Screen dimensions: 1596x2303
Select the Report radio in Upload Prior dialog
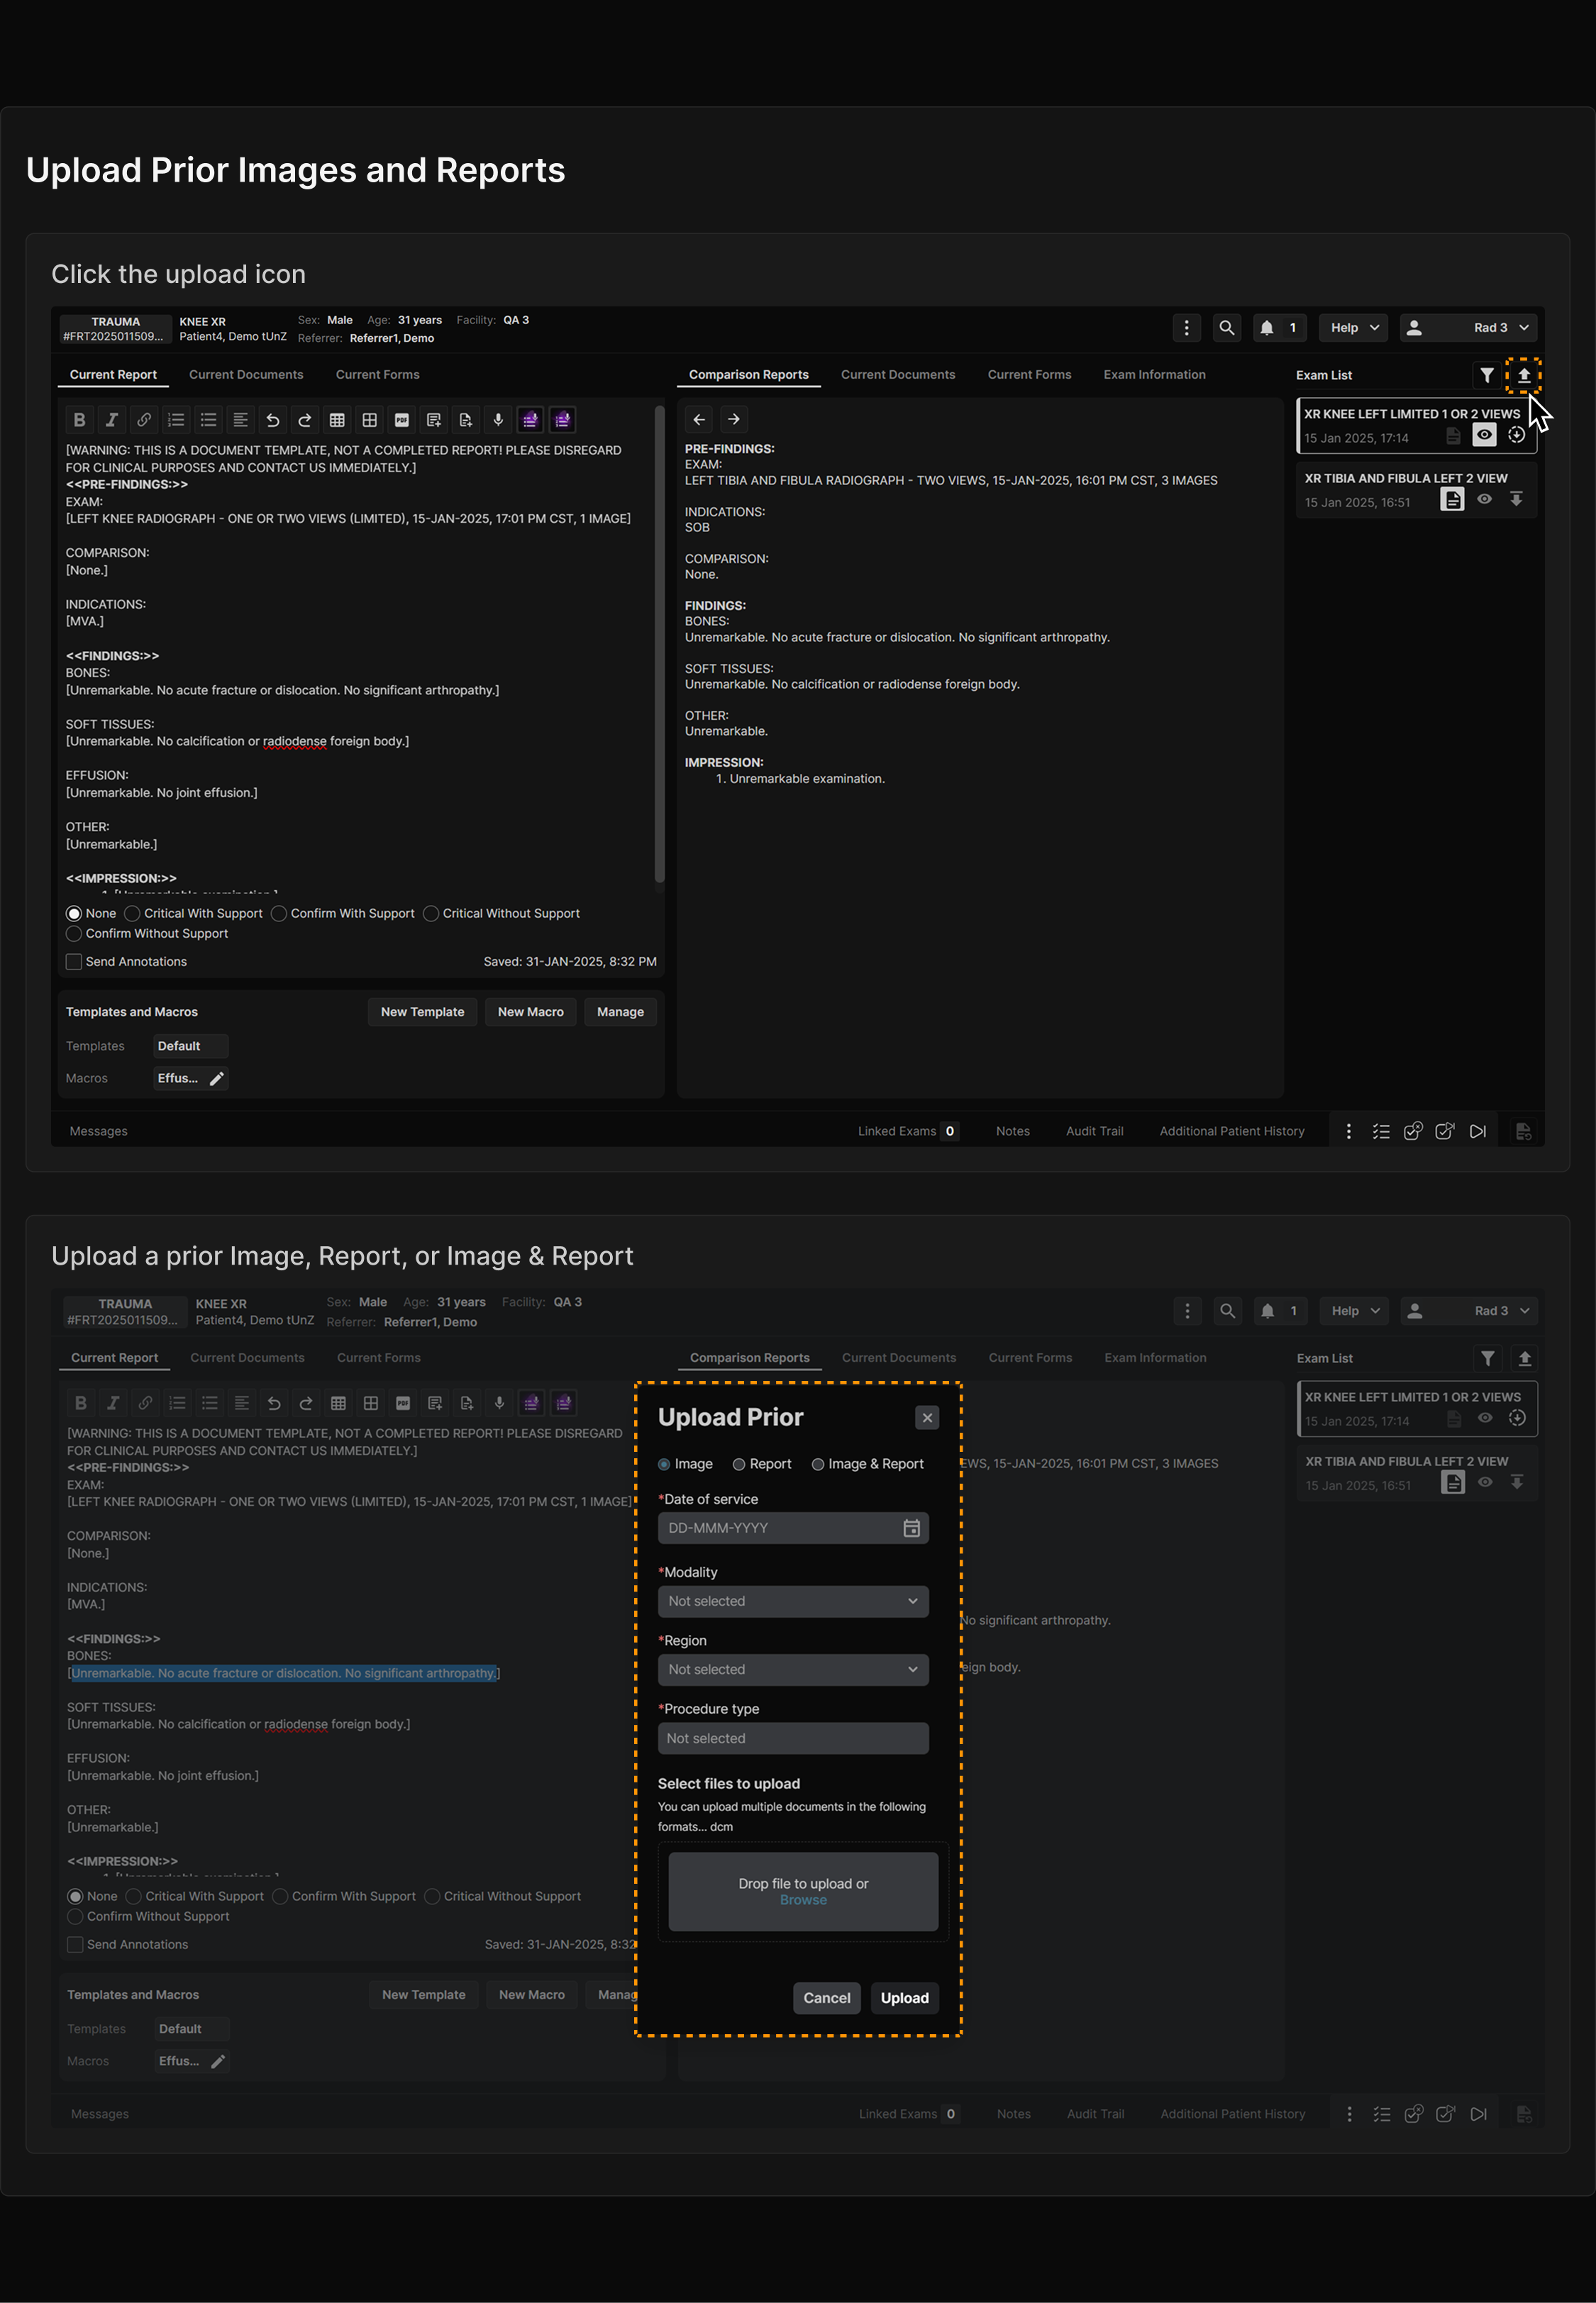739,1464
